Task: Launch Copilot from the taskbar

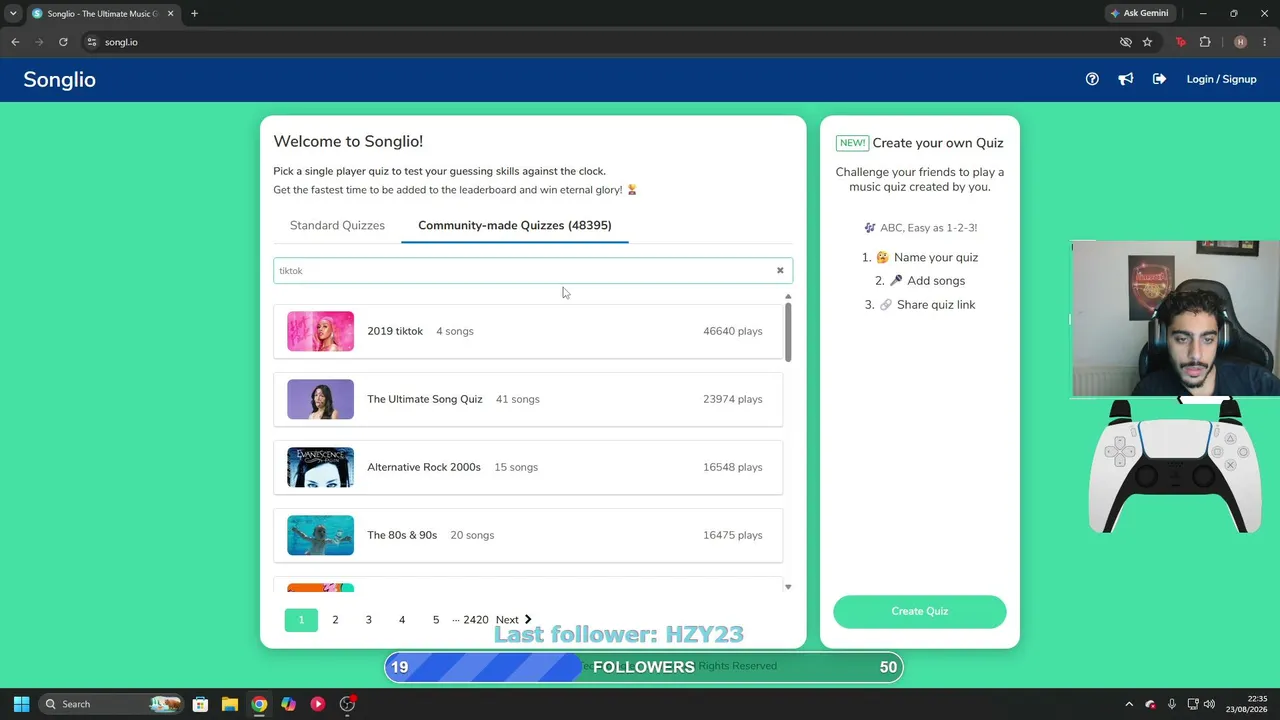Action: pos(288,704)
